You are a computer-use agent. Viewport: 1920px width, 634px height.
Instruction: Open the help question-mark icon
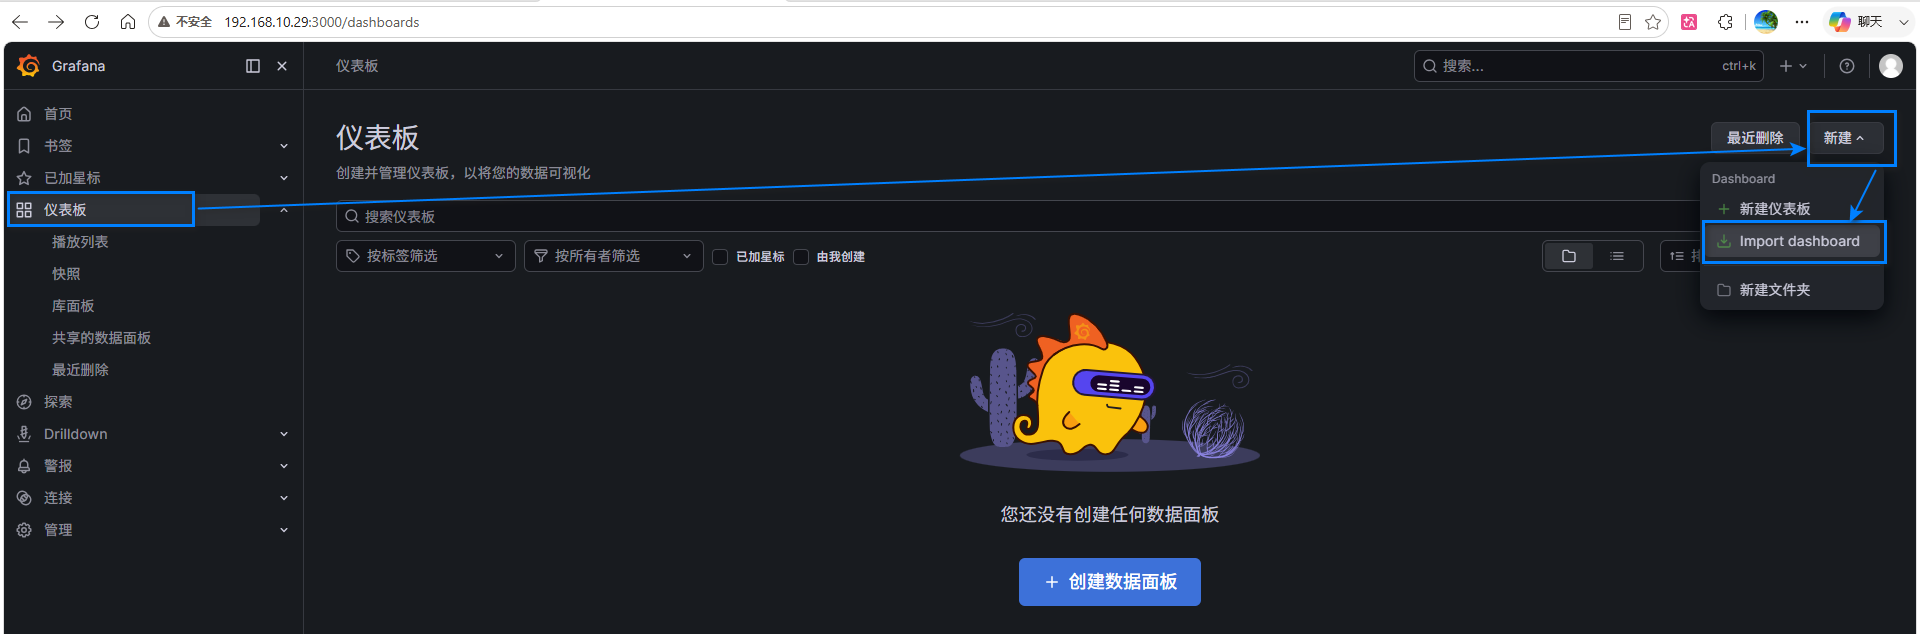1847,66
